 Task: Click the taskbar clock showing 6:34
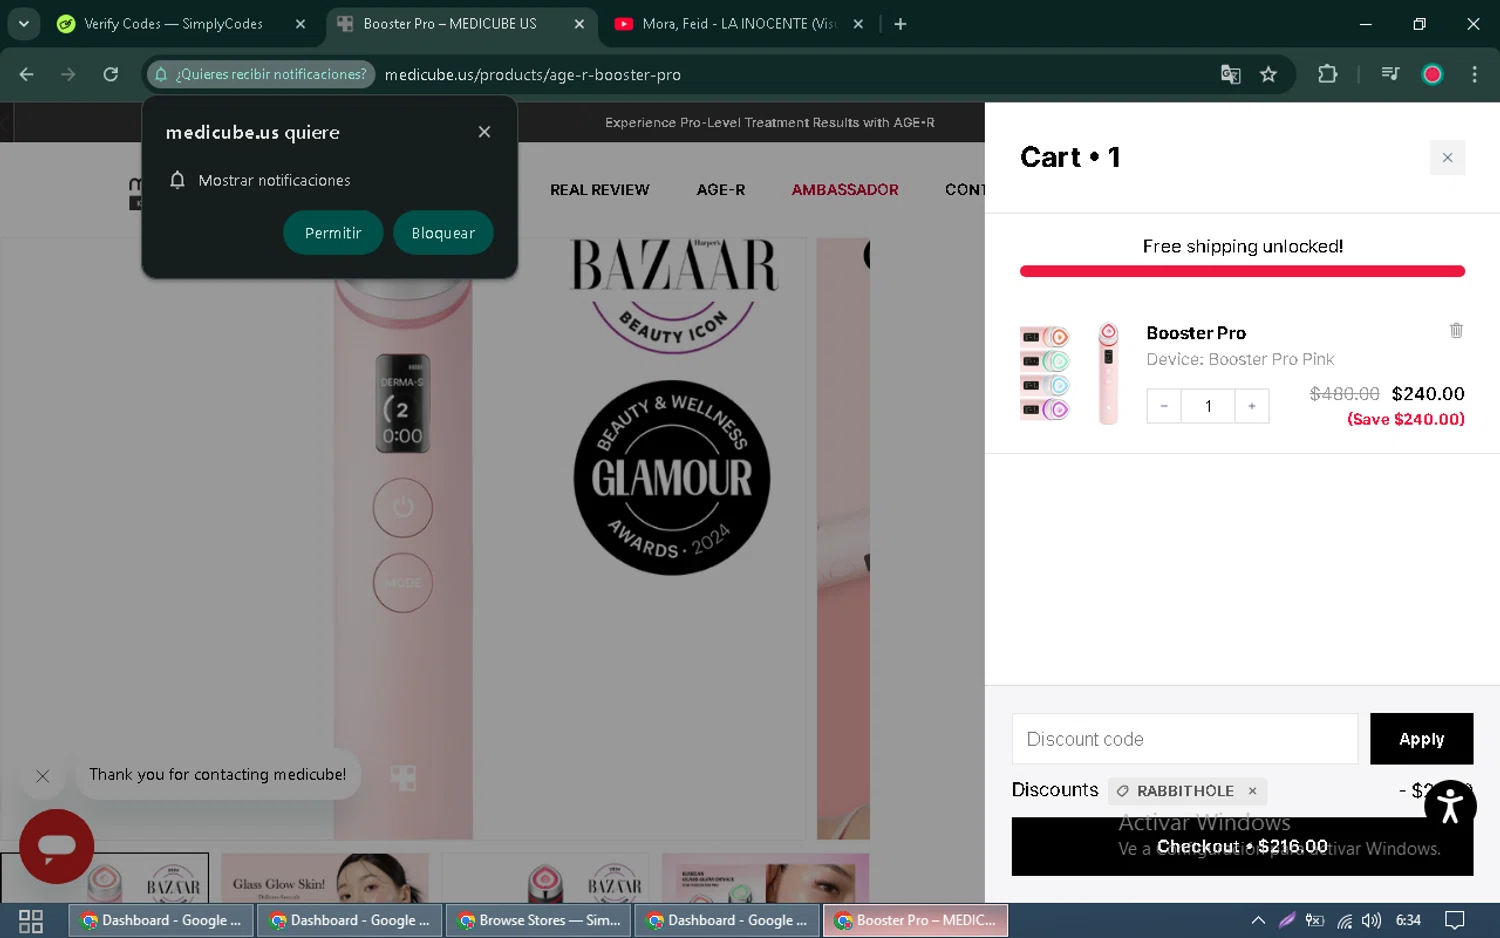pos(1408,920)
